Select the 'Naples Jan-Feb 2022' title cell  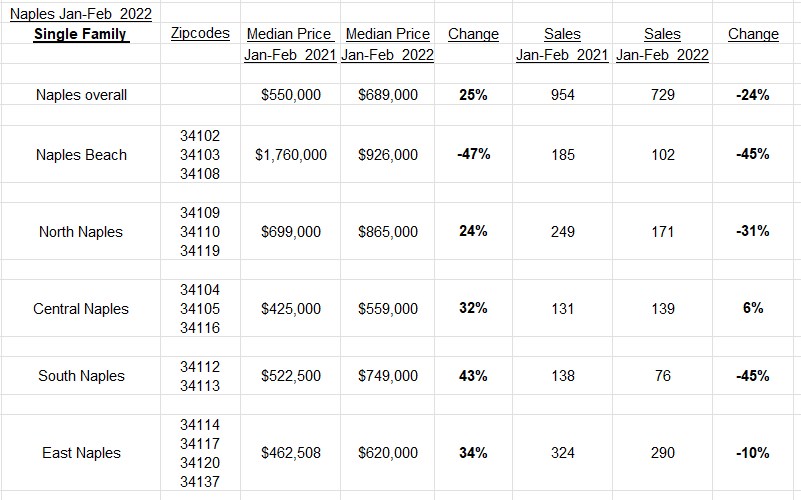(x=81, y=14)
